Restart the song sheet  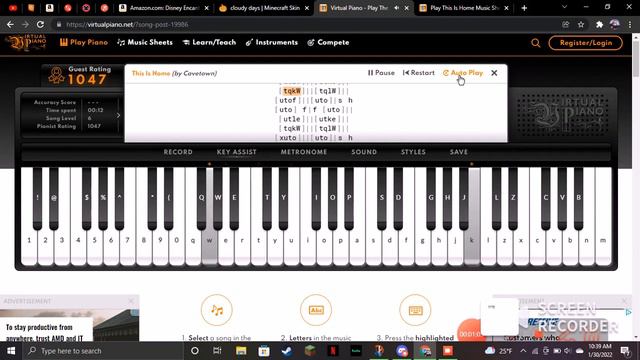pos(418,73)
